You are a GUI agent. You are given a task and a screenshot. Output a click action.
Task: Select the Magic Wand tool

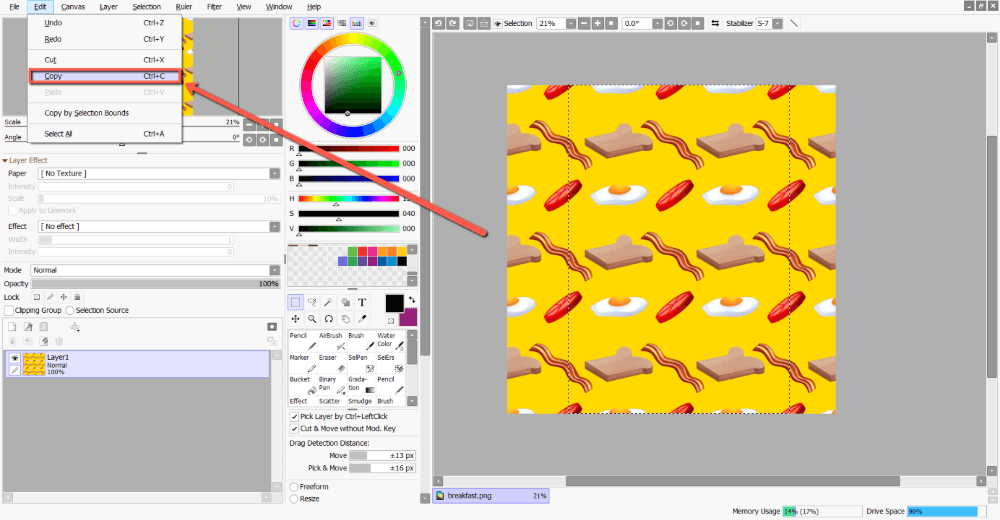328,302
